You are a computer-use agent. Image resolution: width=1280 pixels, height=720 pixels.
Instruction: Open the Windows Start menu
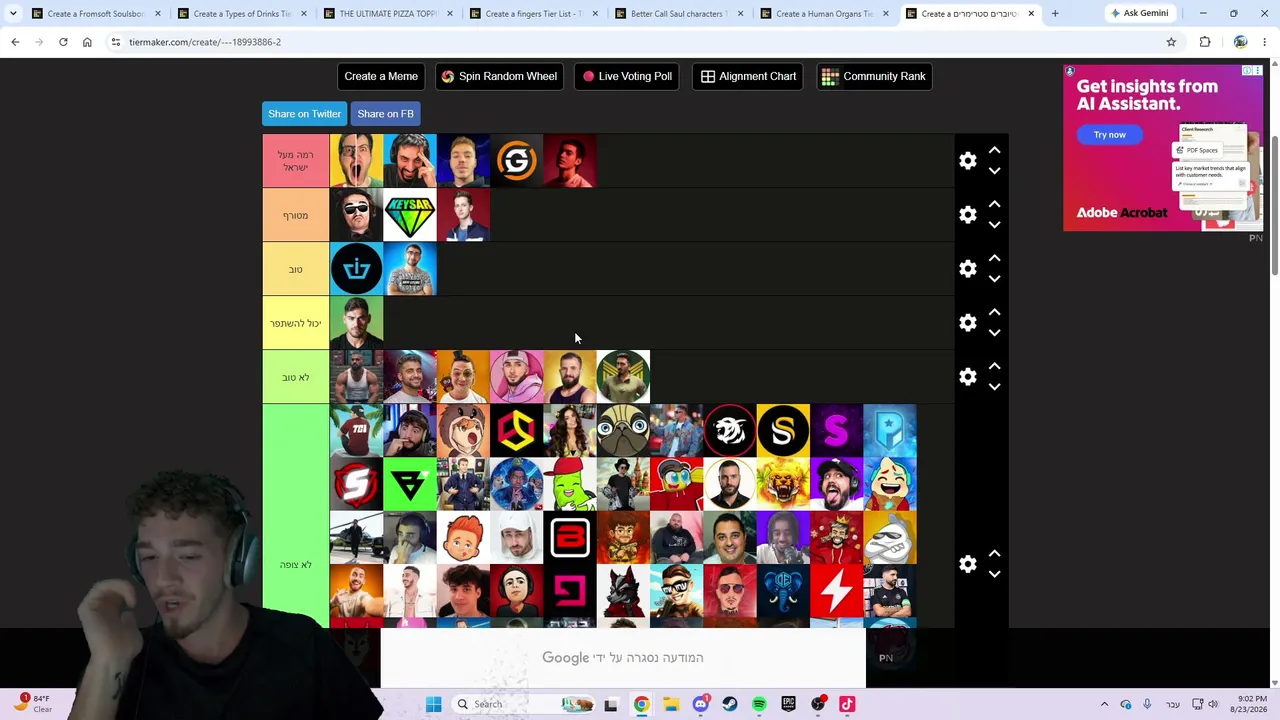pos(433,704)
